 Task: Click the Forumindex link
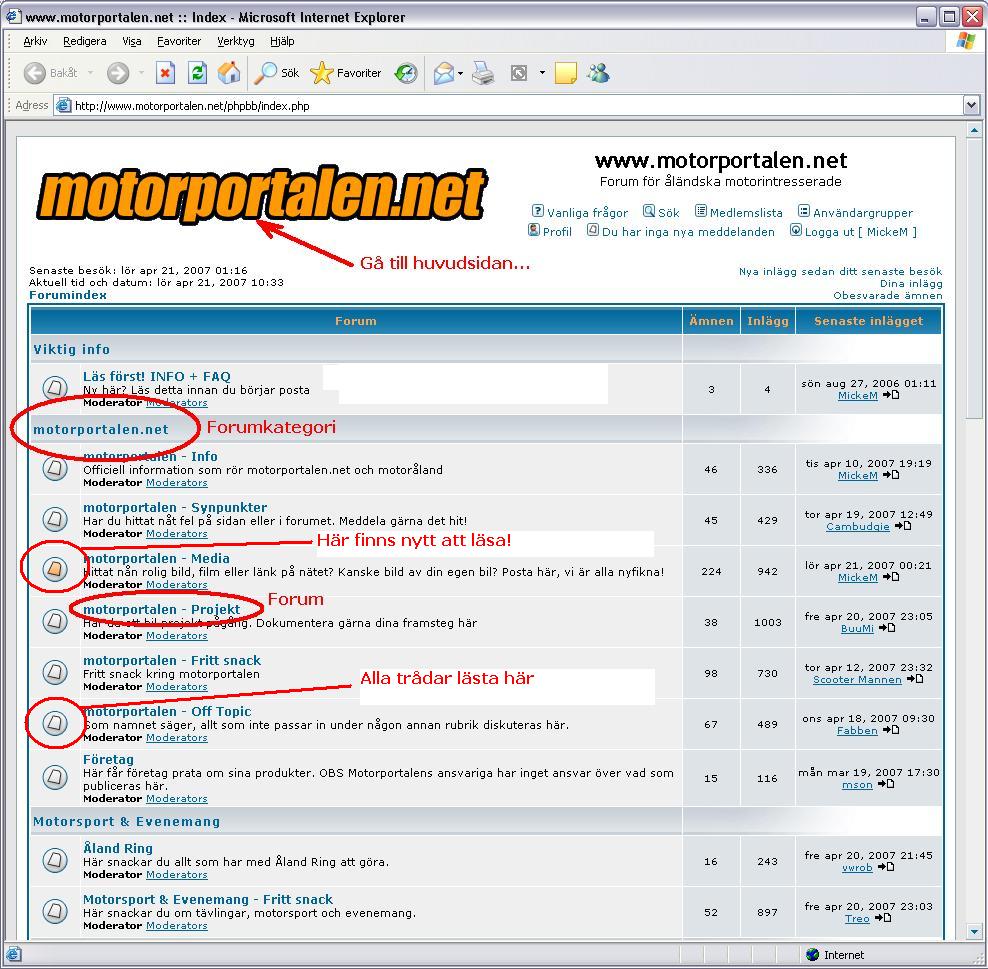(68, 295)
